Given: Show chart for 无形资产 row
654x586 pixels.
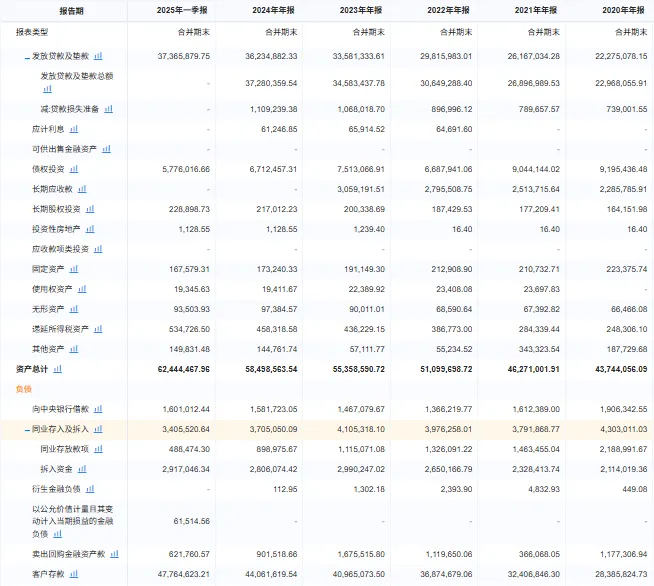Looking at the screenshot, I should [x=74, y=309].
